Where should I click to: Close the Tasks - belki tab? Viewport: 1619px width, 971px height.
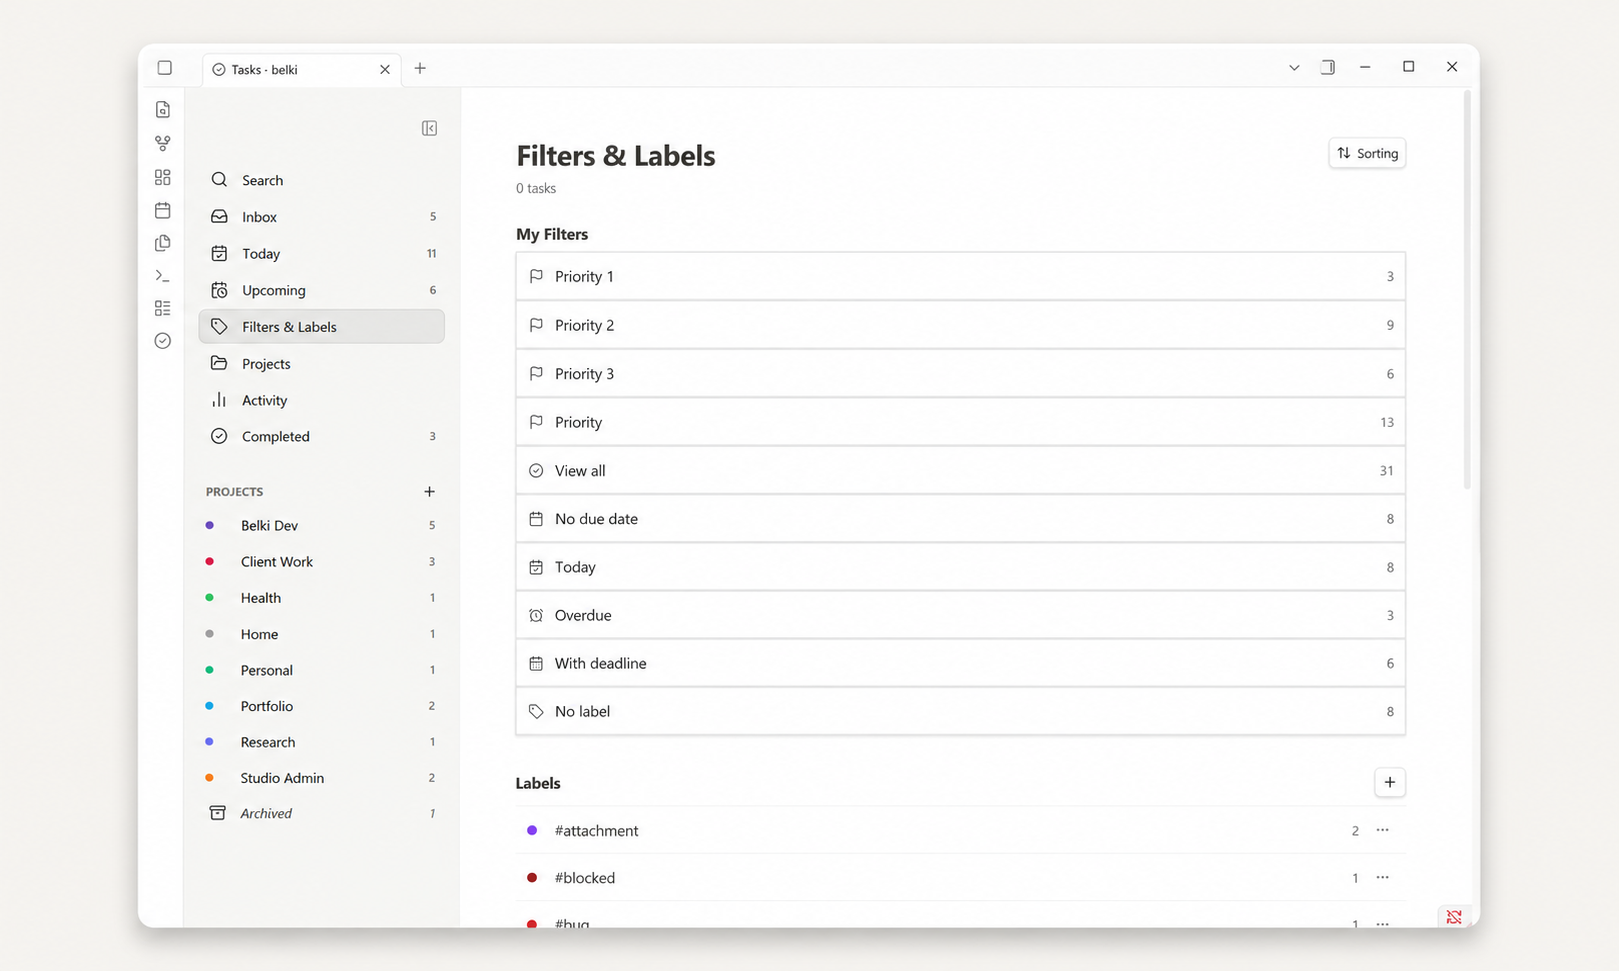[x=385, y=69]
